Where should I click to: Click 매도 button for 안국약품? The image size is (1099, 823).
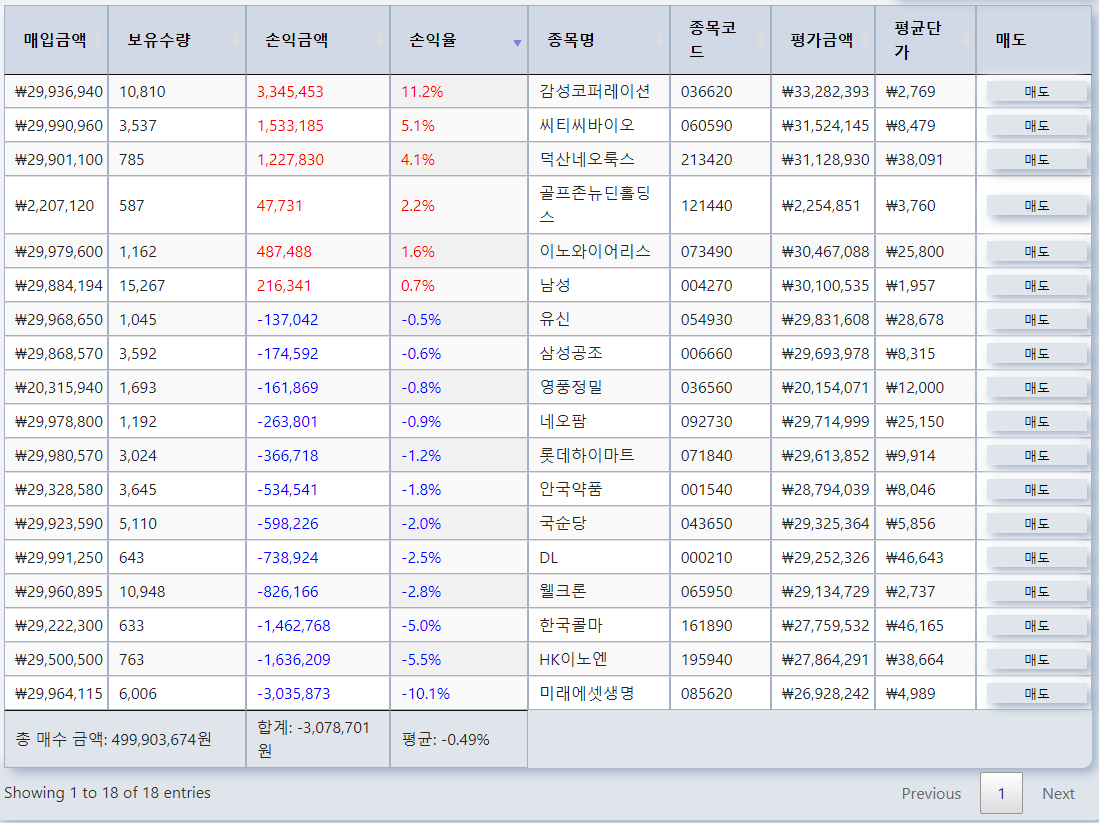(x=1037, y=489)
